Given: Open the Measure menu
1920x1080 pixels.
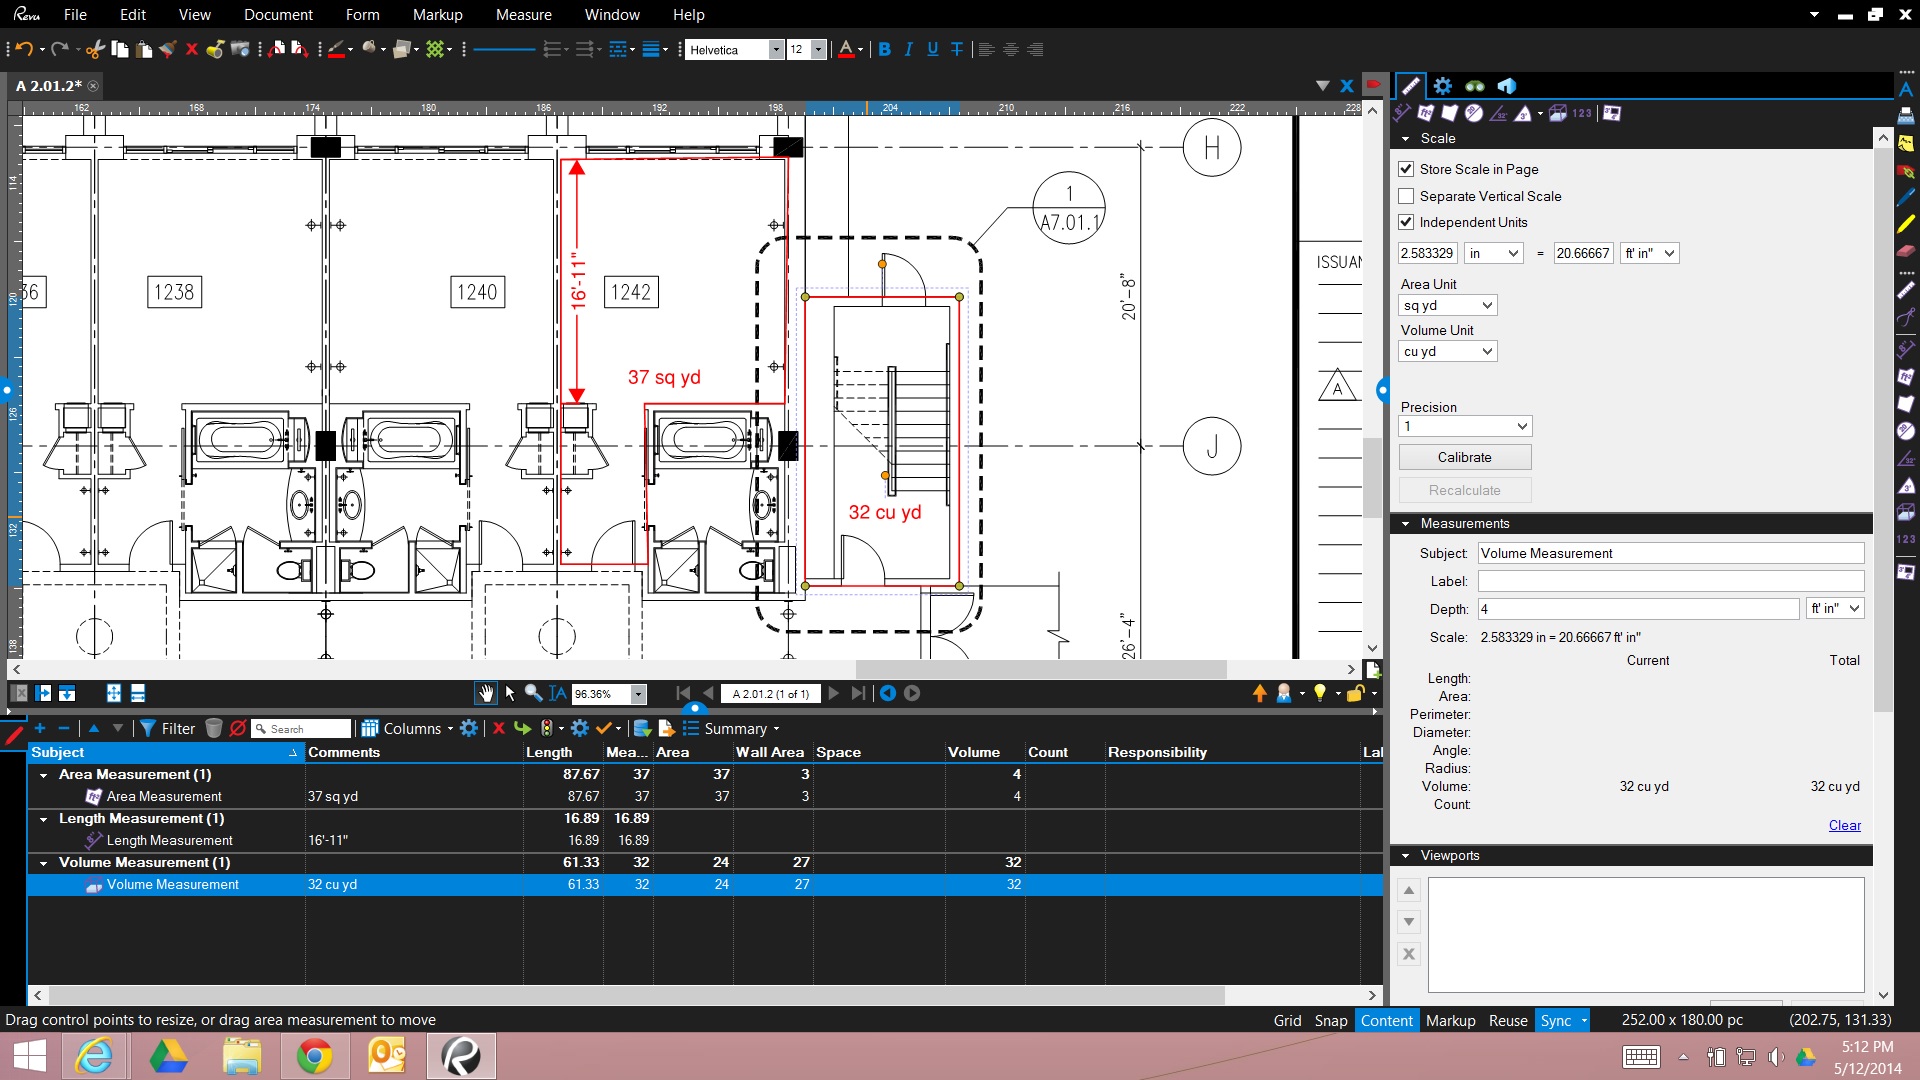Looking at the screenshot, I should (523, 14).
